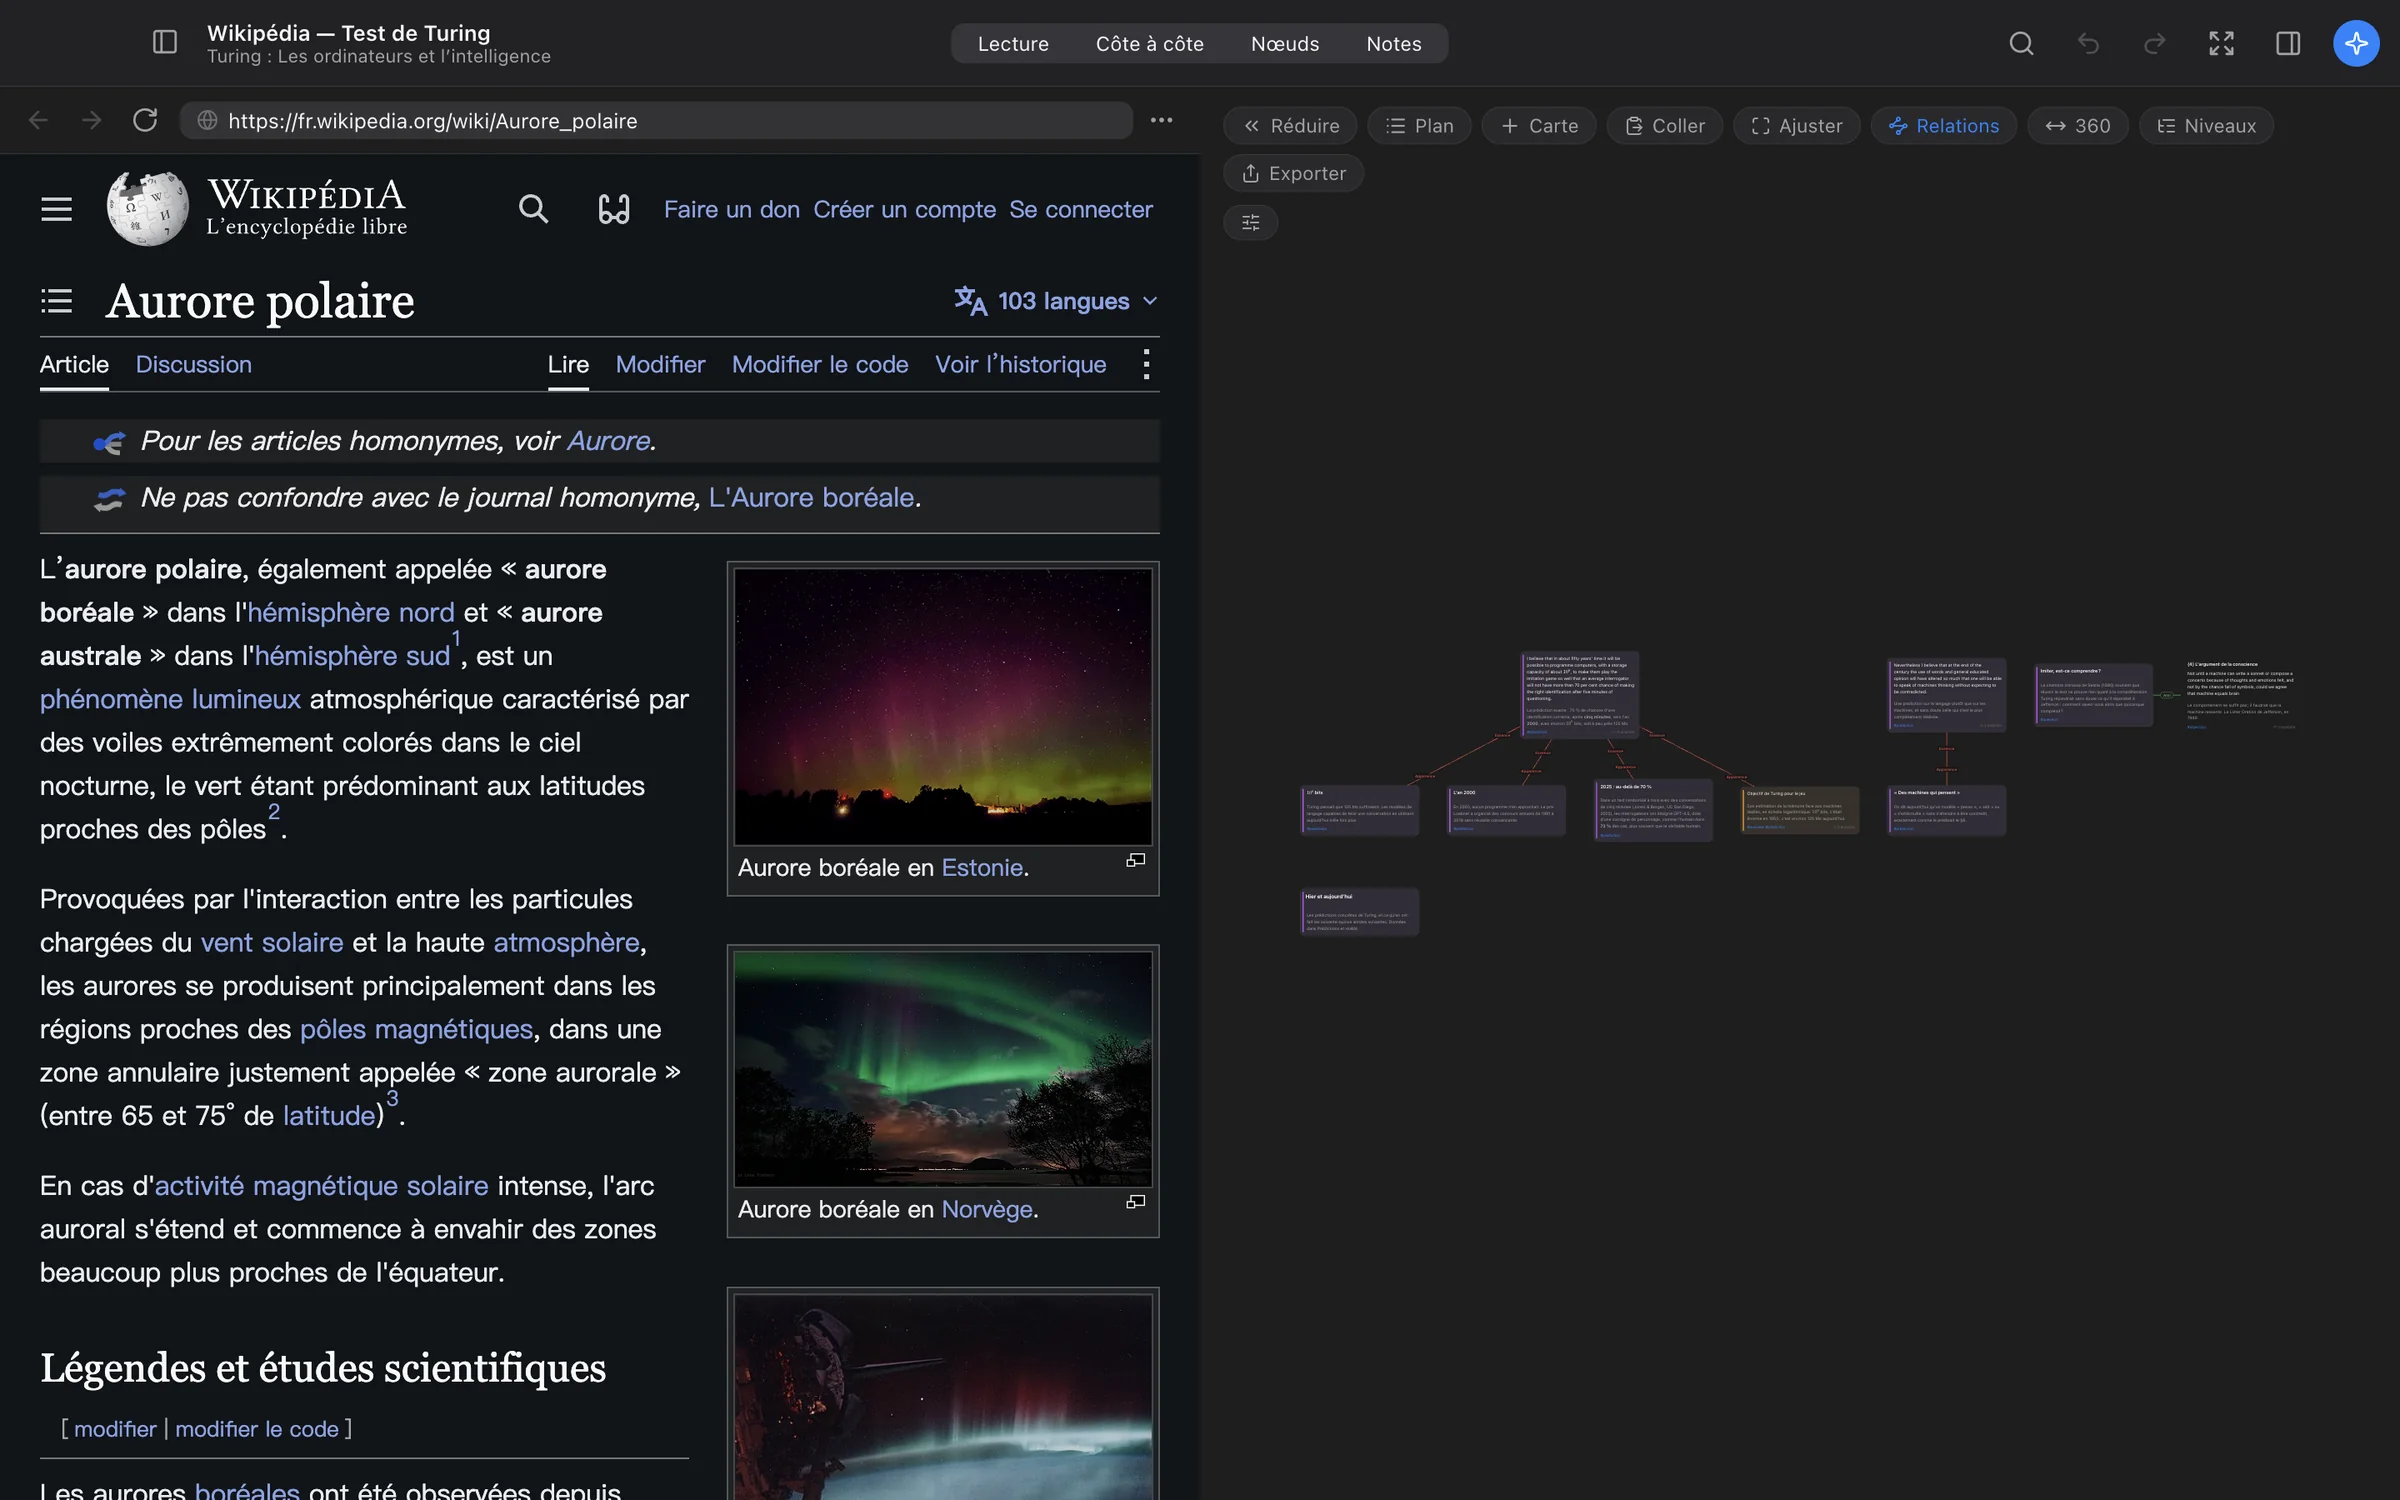Undo last action with the undo arrow
Image resolution: width=2400 pixels, height=1500 pixels.
pos(2088,43)
